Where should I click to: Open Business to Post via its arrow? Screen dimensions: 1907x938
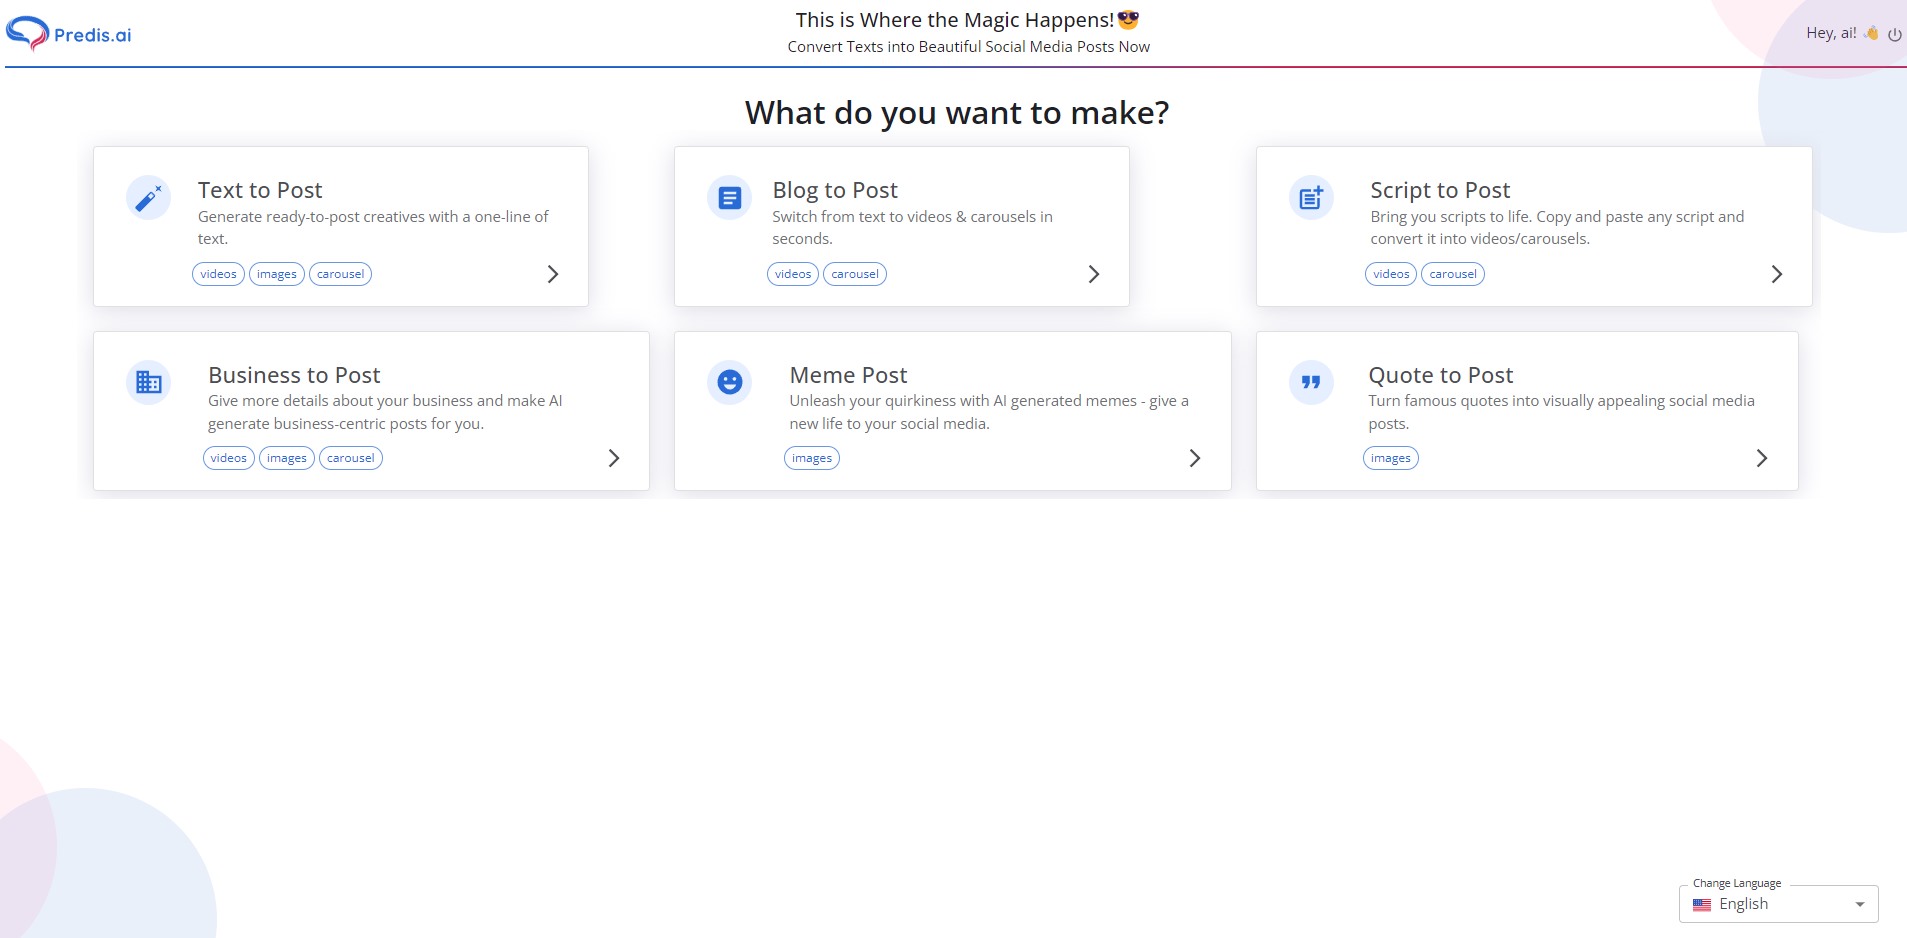point(614,458)
